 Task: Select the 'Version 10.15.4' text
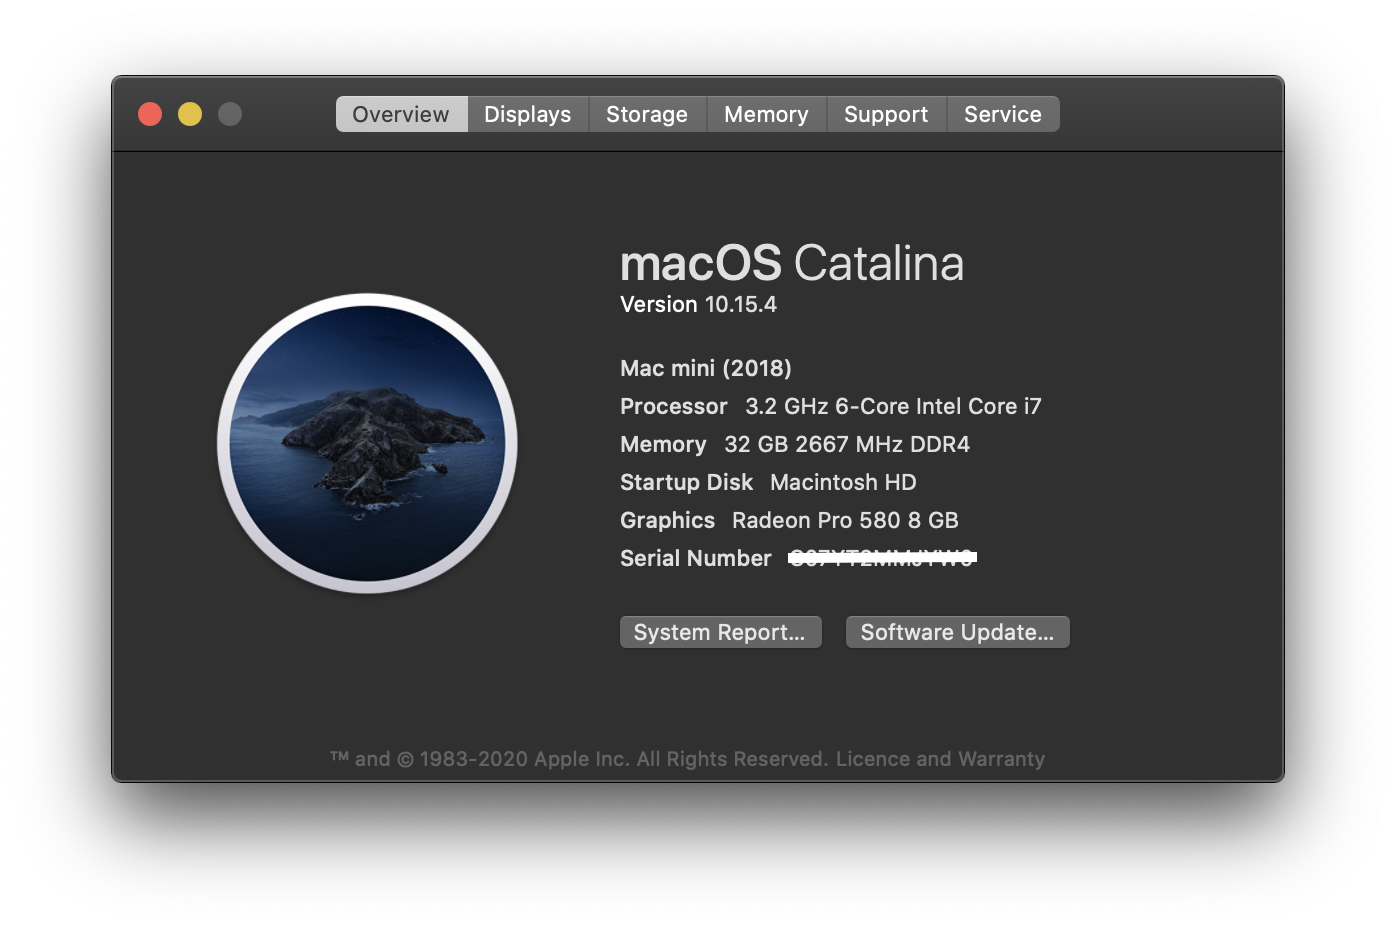pyautogui.click(x=698, y=304)
